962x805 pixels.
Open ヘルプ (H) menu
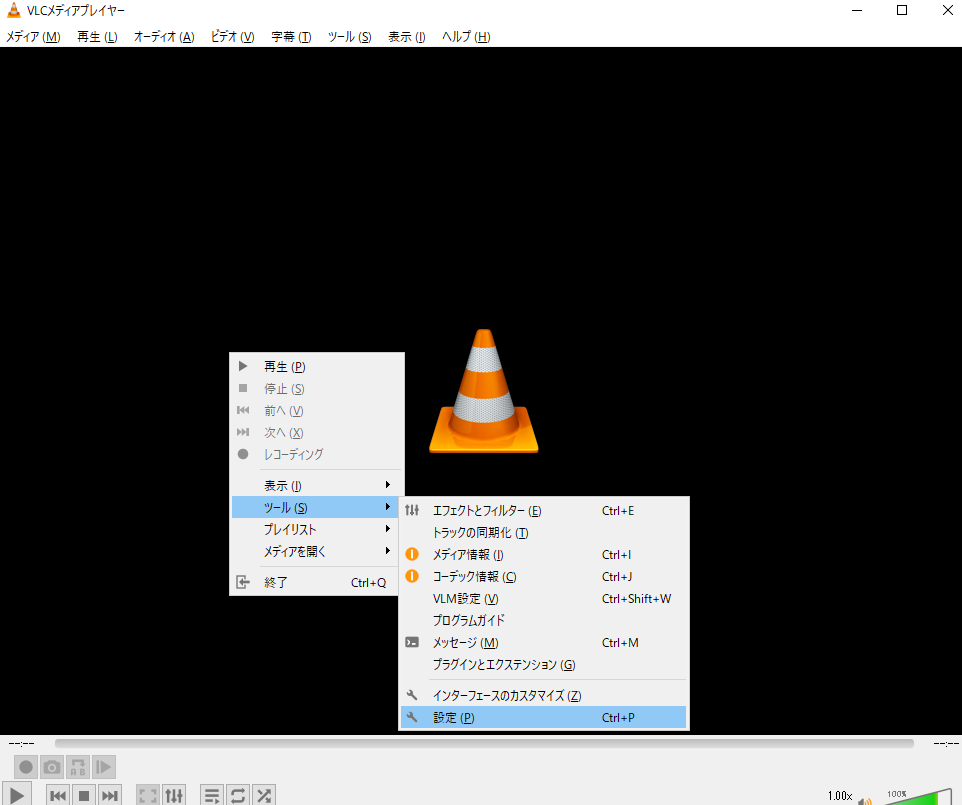coord(466,37)
